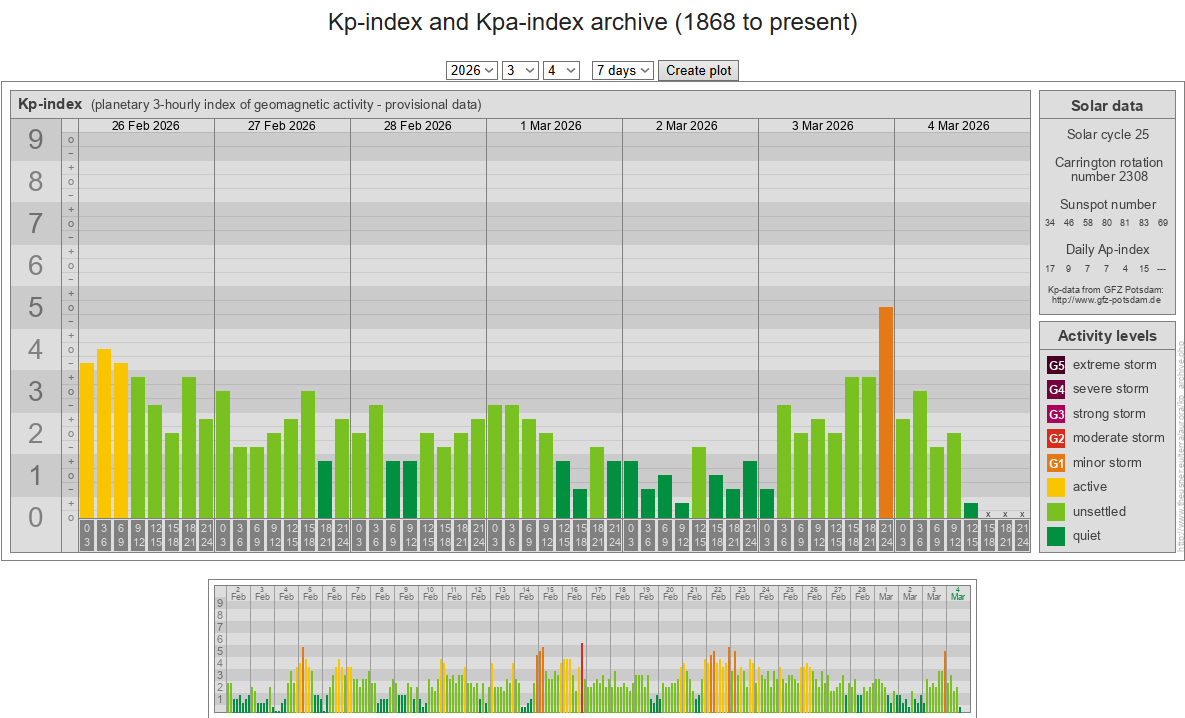Click the Kp scale value 0
The image size is (1185, 718).
[x=36, y=518]
